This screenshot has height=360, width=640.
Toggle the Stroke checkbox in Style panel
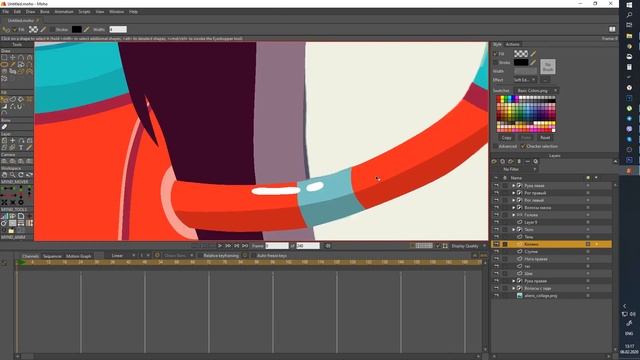click(496, 62)
